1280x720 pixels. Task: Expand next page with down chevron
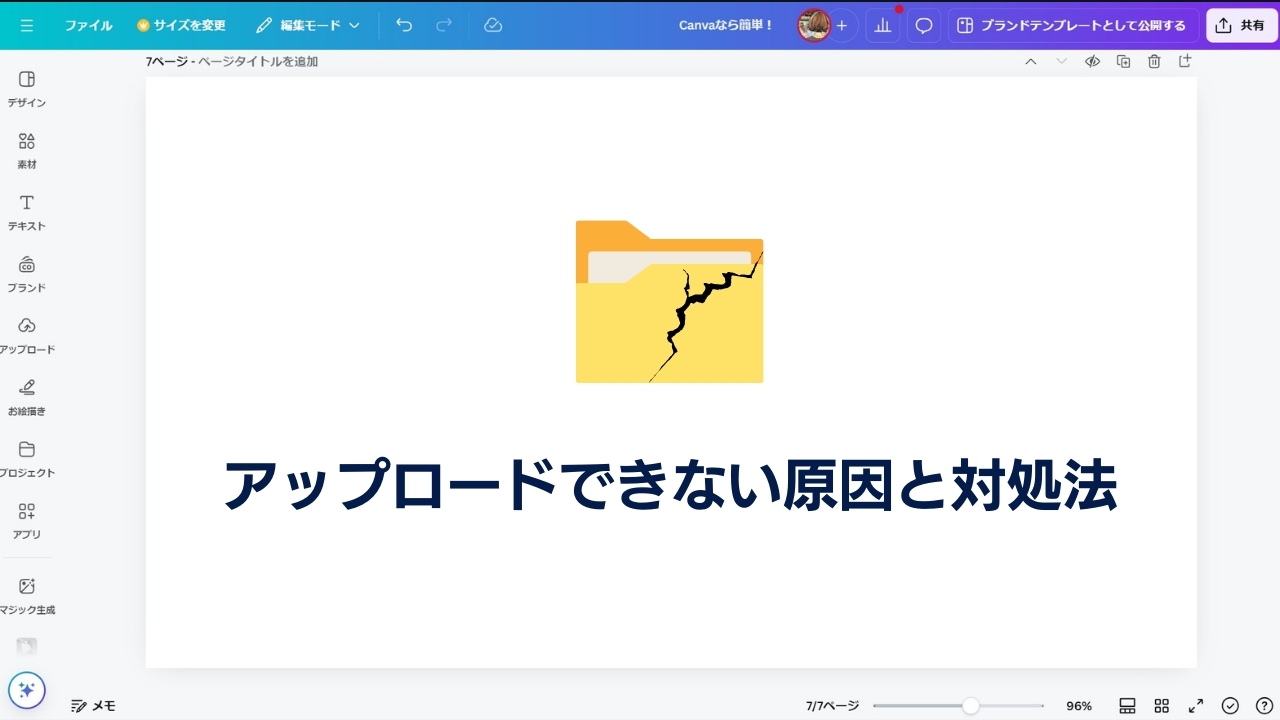[1060, 61]
